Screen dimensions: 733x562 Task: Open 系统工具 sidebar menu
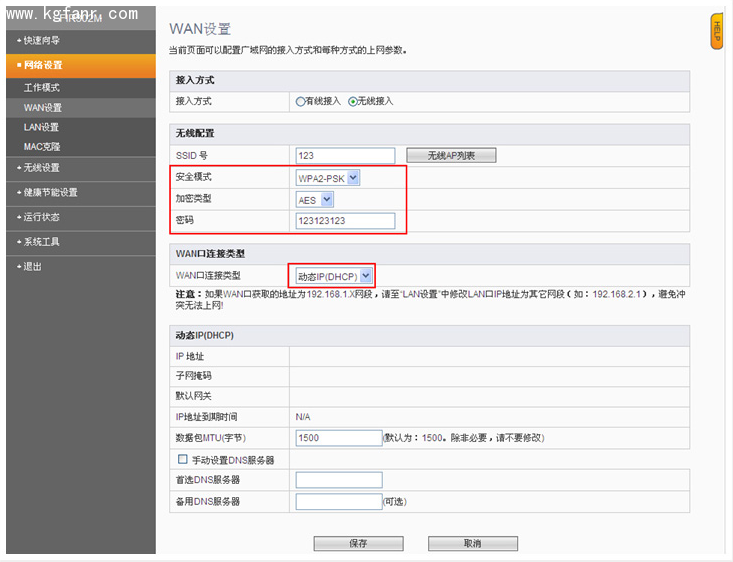point(42,242)
